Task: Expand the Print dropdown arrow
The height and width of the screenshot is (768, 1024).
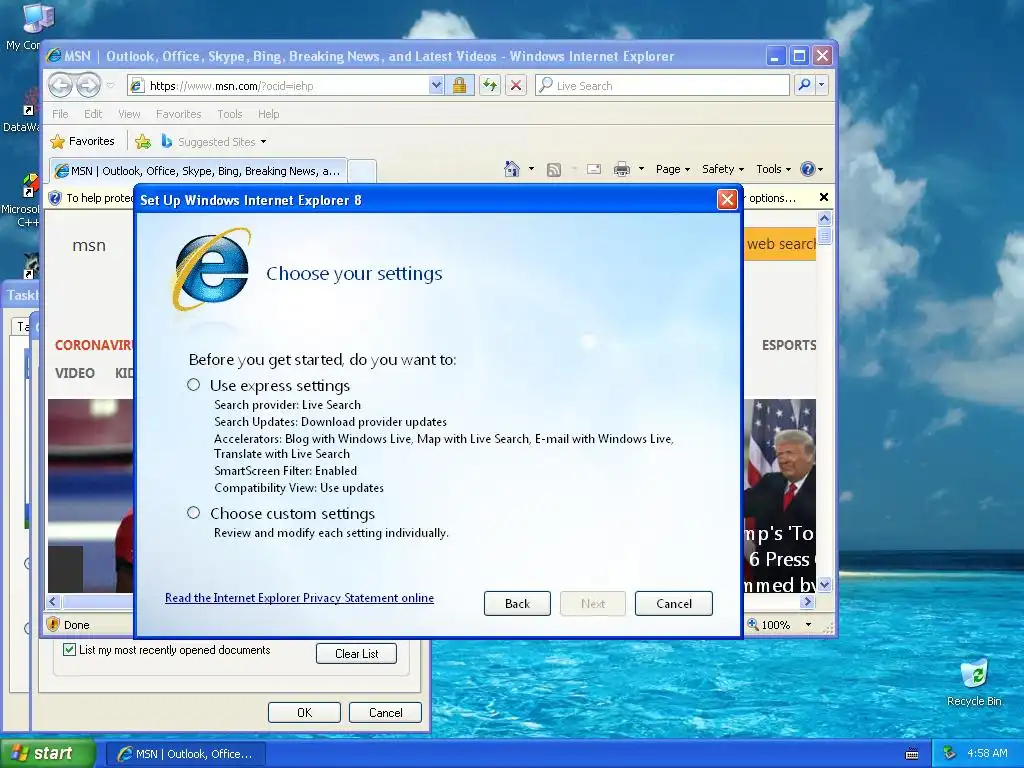Action: coord(641,169)
